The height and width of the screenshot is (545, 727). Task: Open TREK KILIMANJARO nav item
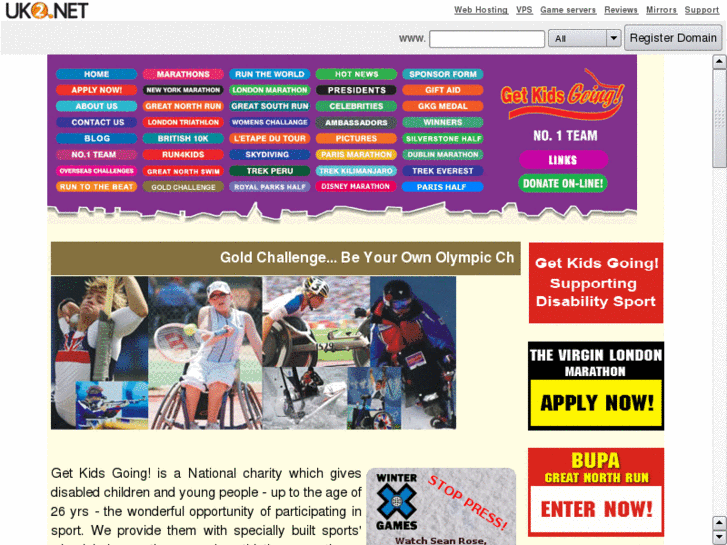click(x=356, y=171)
